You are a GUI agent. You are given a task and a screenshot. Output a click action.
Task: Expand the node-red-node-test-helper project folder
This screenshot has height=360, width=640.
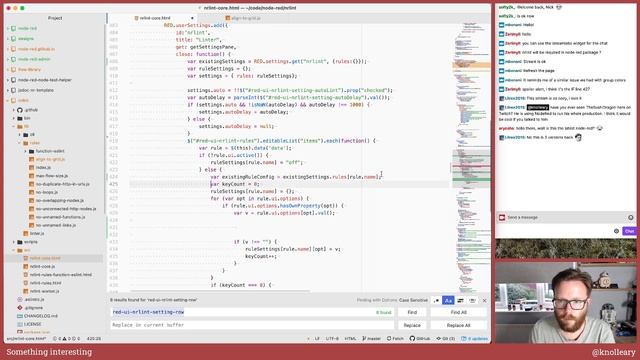8,80
